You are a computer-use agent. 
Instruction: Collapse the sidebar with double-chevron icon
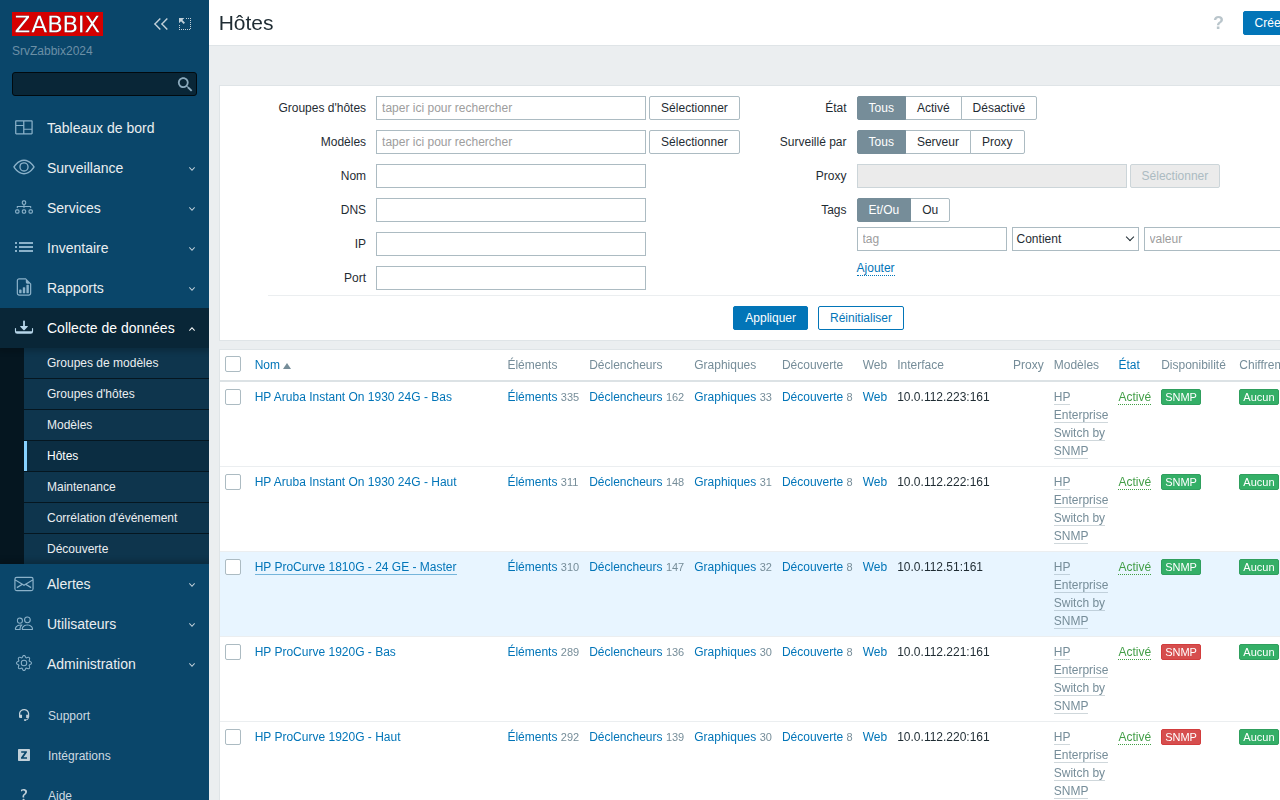(x=161, y=24)
